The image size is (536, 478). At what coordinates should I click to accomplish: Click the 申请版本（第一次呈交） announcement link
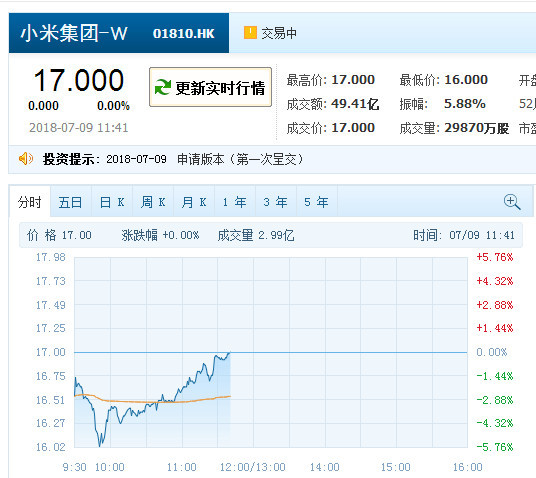click(240, 159)
